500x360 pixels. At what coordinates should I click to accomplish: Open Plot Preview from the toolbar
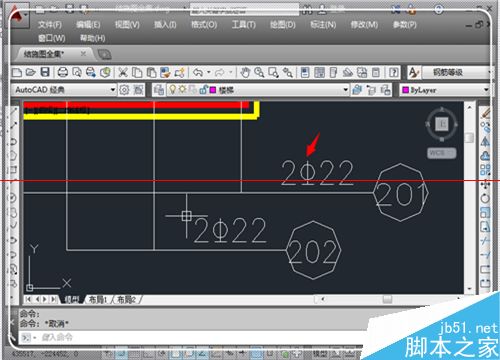coord(77,72)
